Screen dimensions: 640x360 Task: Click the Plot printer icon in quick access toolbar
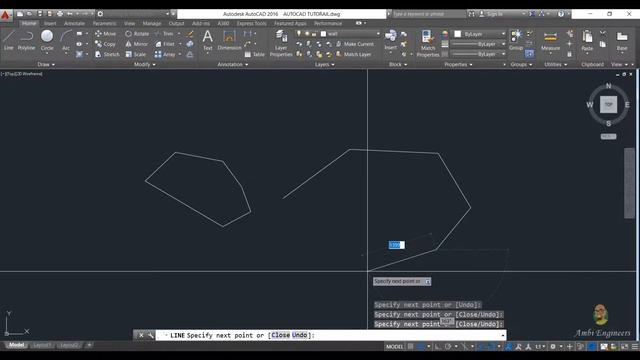(60, 13)
